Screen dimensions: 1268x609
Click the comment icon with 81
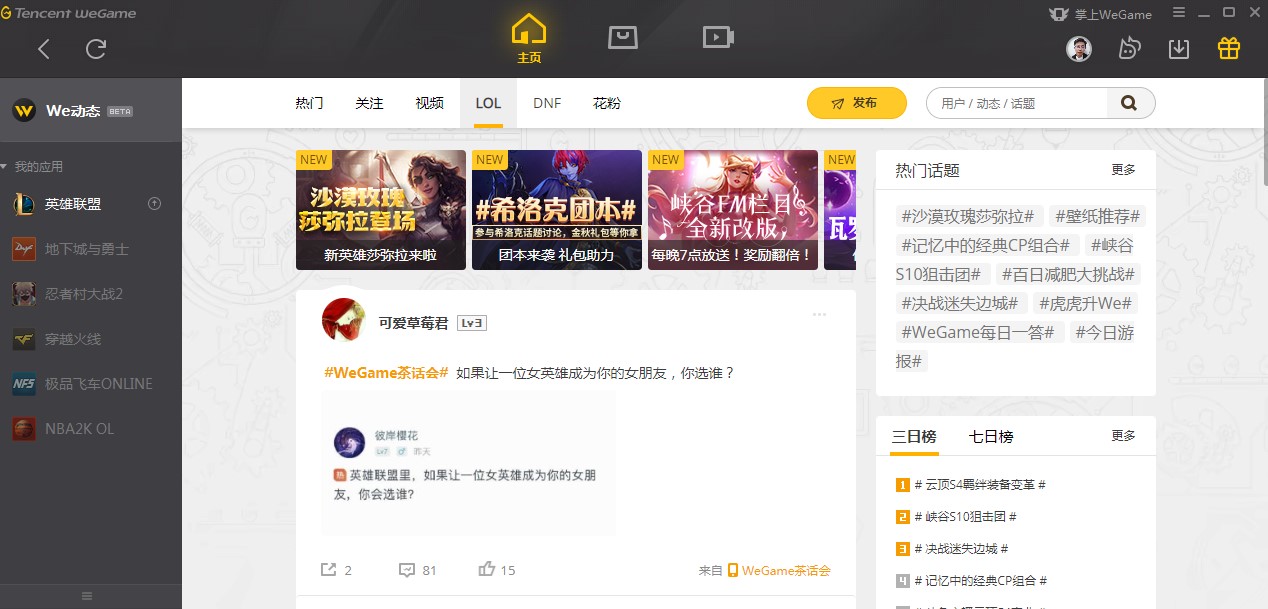pos(417,570)
